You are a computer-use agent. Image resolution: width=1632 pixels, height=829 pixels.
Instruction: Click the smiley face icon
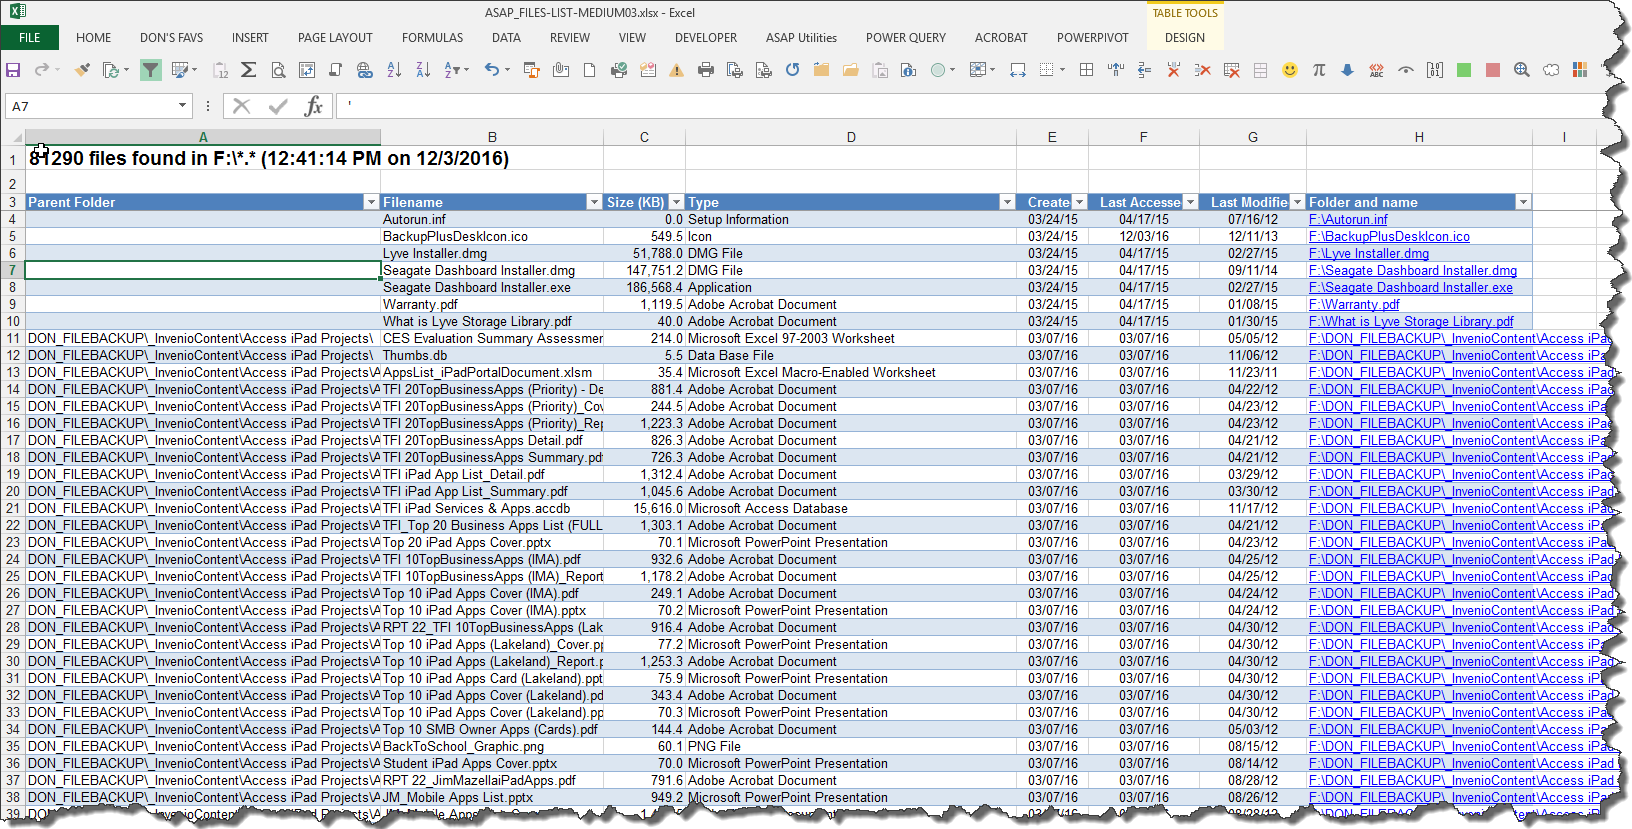1290,70
